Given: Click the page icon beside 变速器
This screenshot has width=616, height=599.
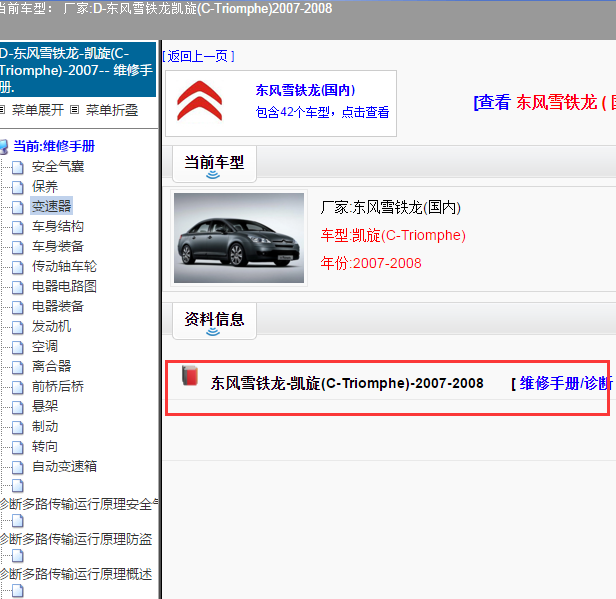Looking at the screenshot, I should [18, 207].
